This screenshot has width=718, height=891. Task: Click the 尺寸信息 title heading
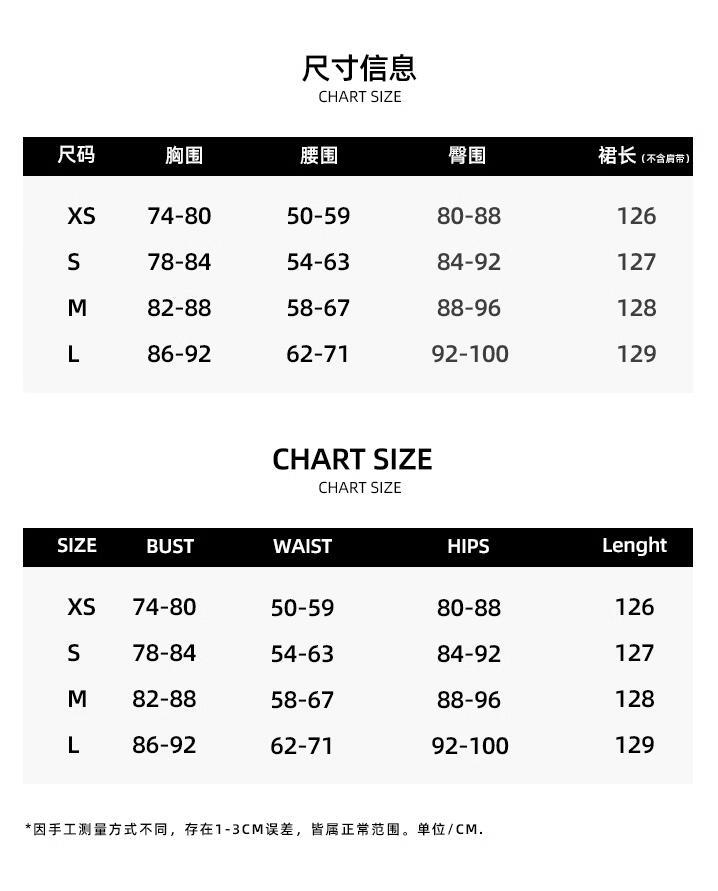point(359,68)
